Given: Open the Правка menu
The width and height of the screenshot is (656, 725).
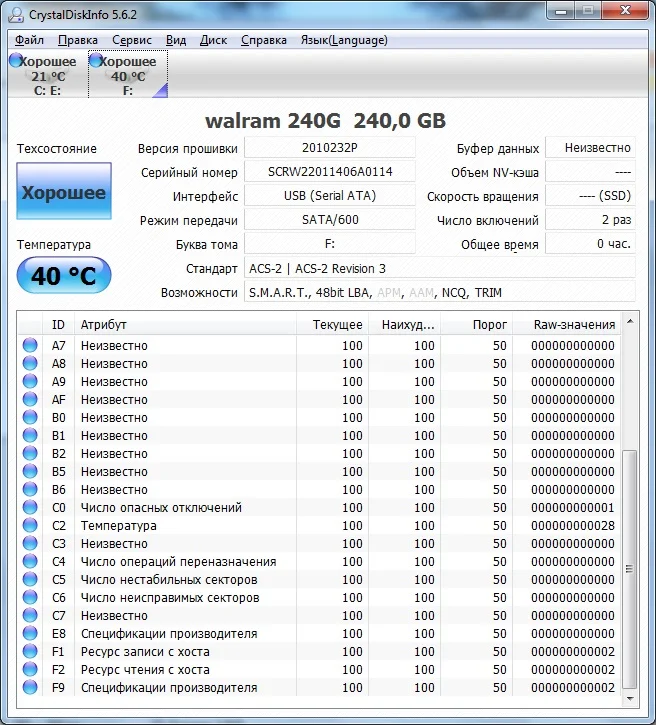Looking at the screenshot, I should [78, 40].
